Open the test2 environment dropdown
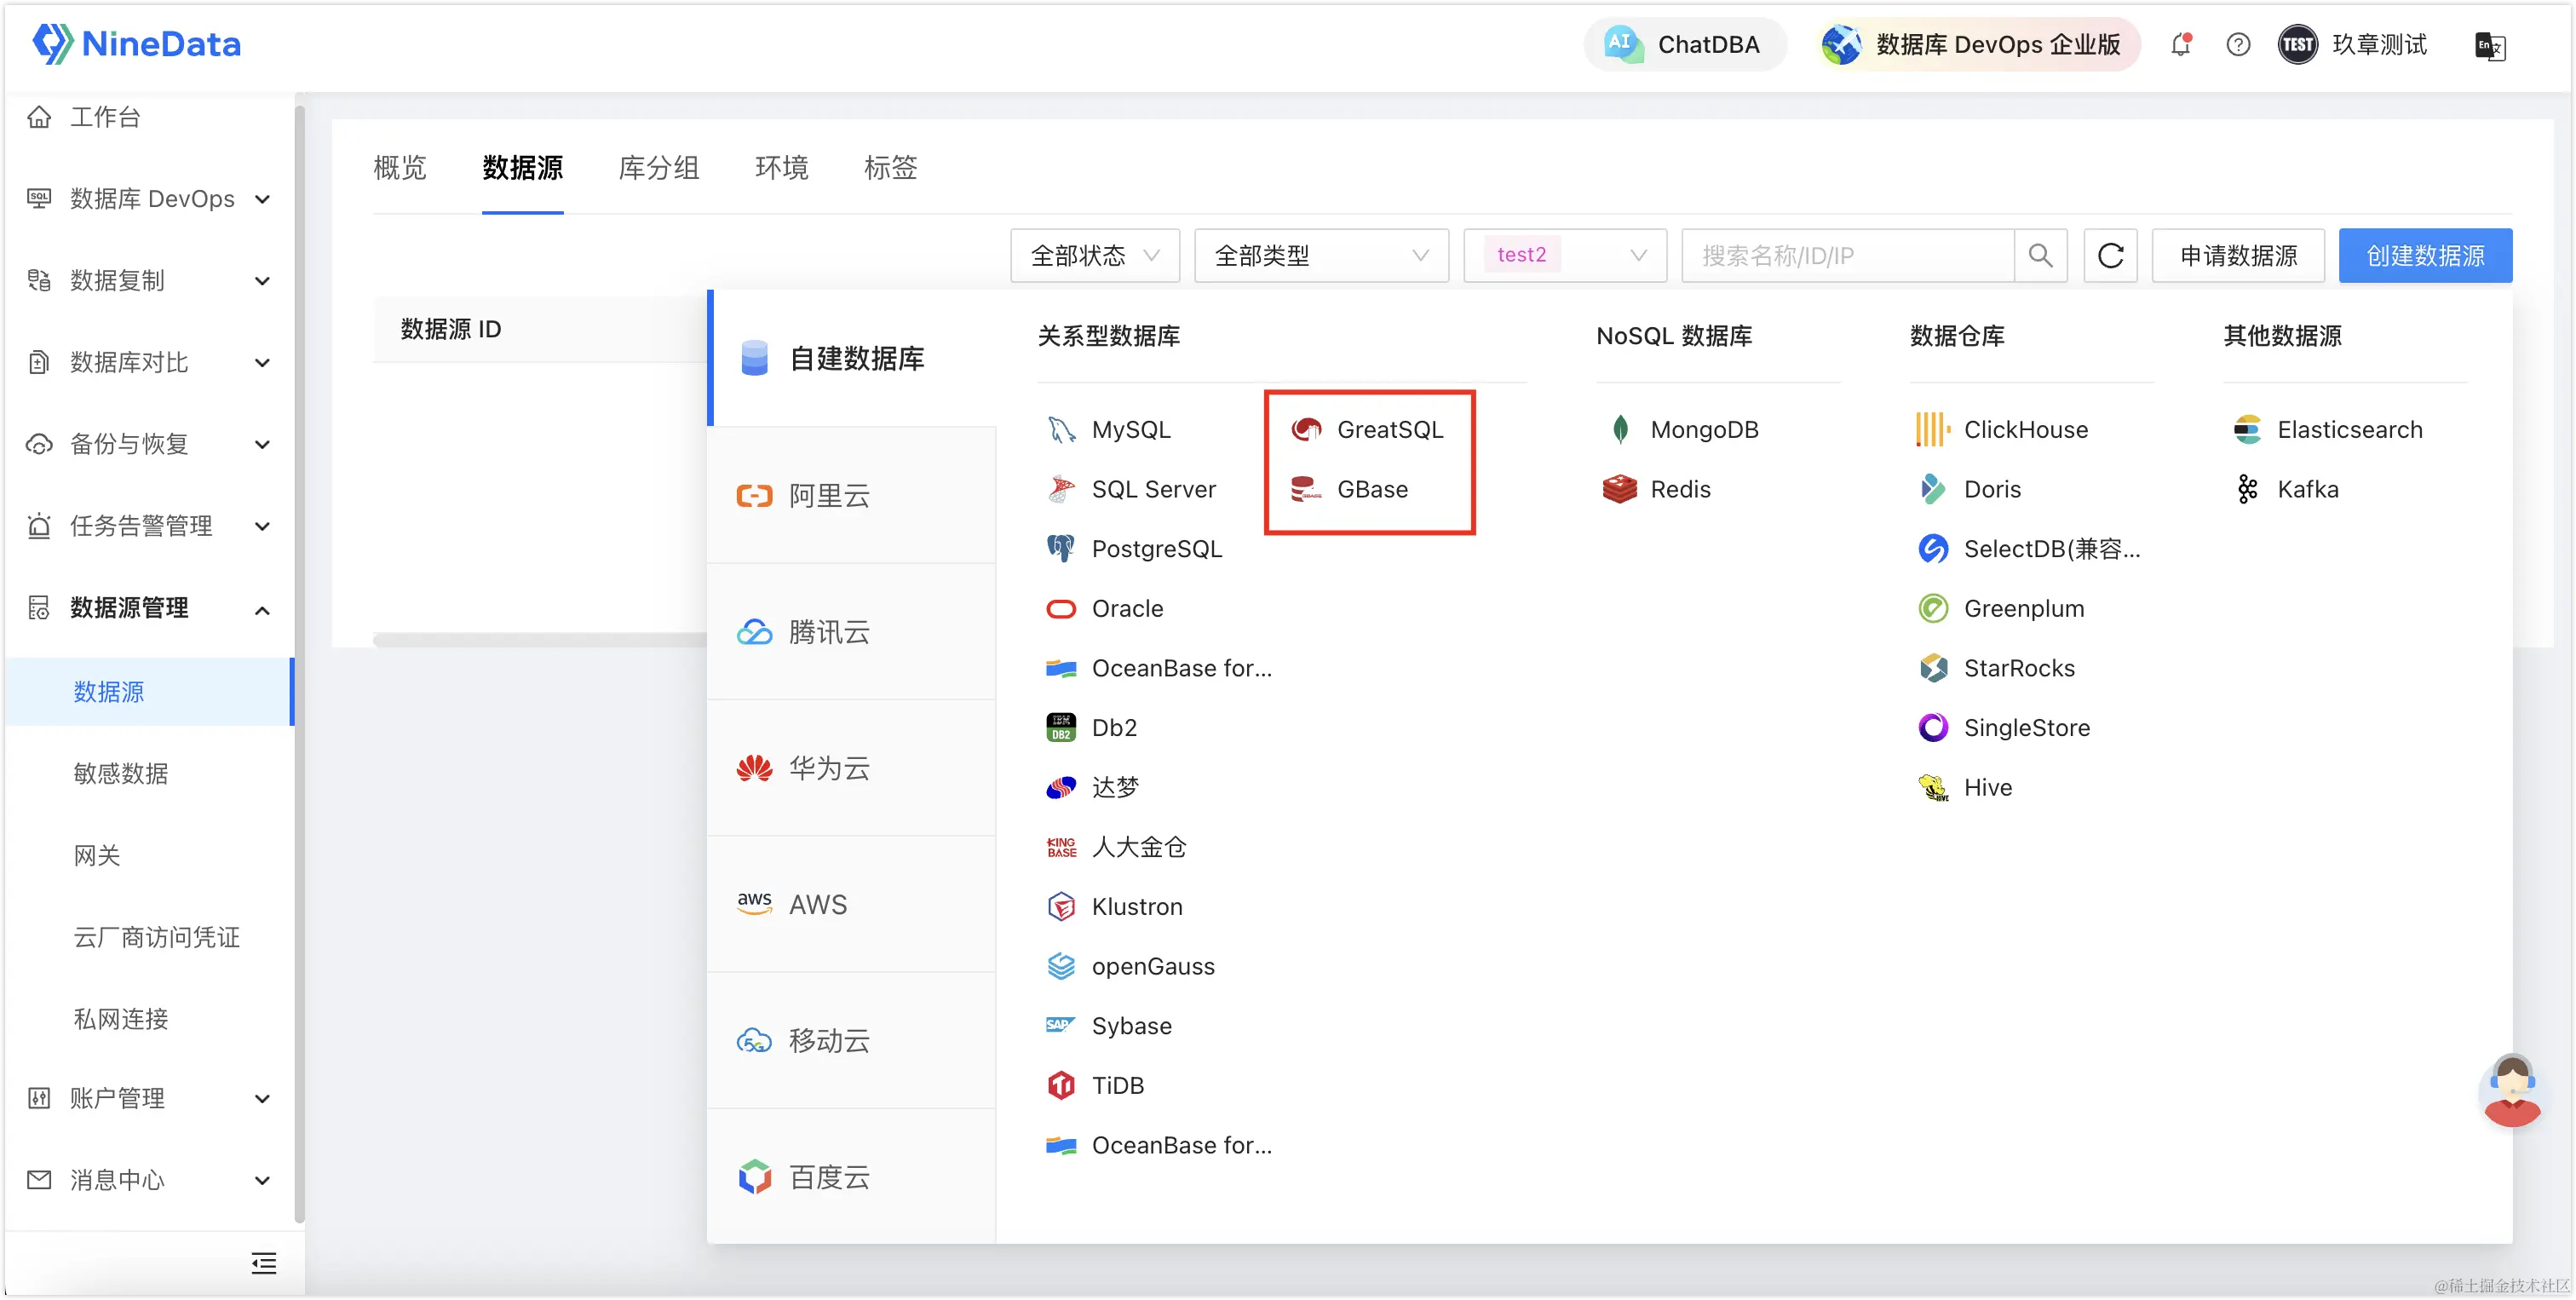Image resolution: width=2576 pixels, height=1300 pixels. point(1565,256)
